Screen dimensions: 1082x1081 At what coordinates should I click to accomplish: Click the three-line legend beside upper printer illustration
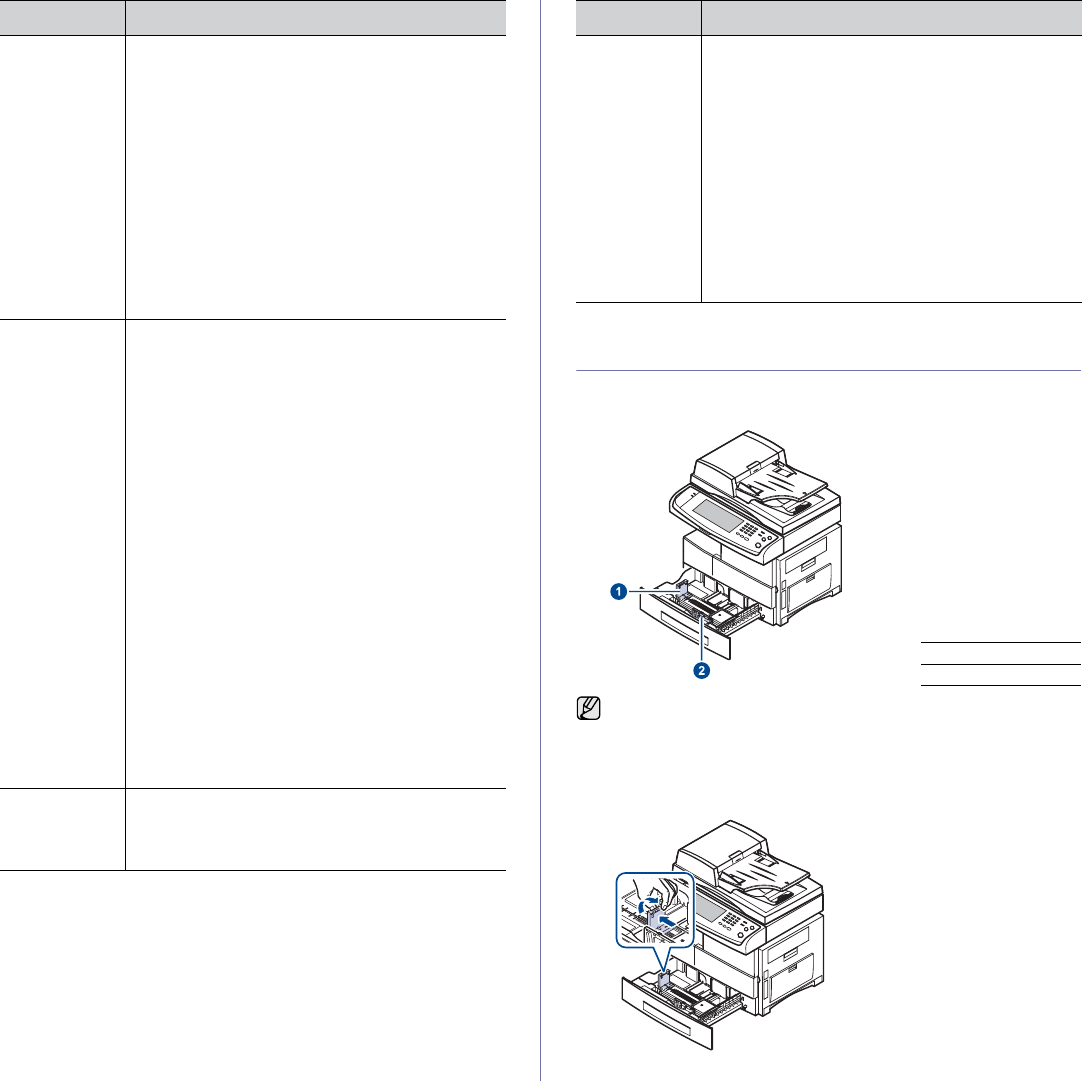(1001, 664)
